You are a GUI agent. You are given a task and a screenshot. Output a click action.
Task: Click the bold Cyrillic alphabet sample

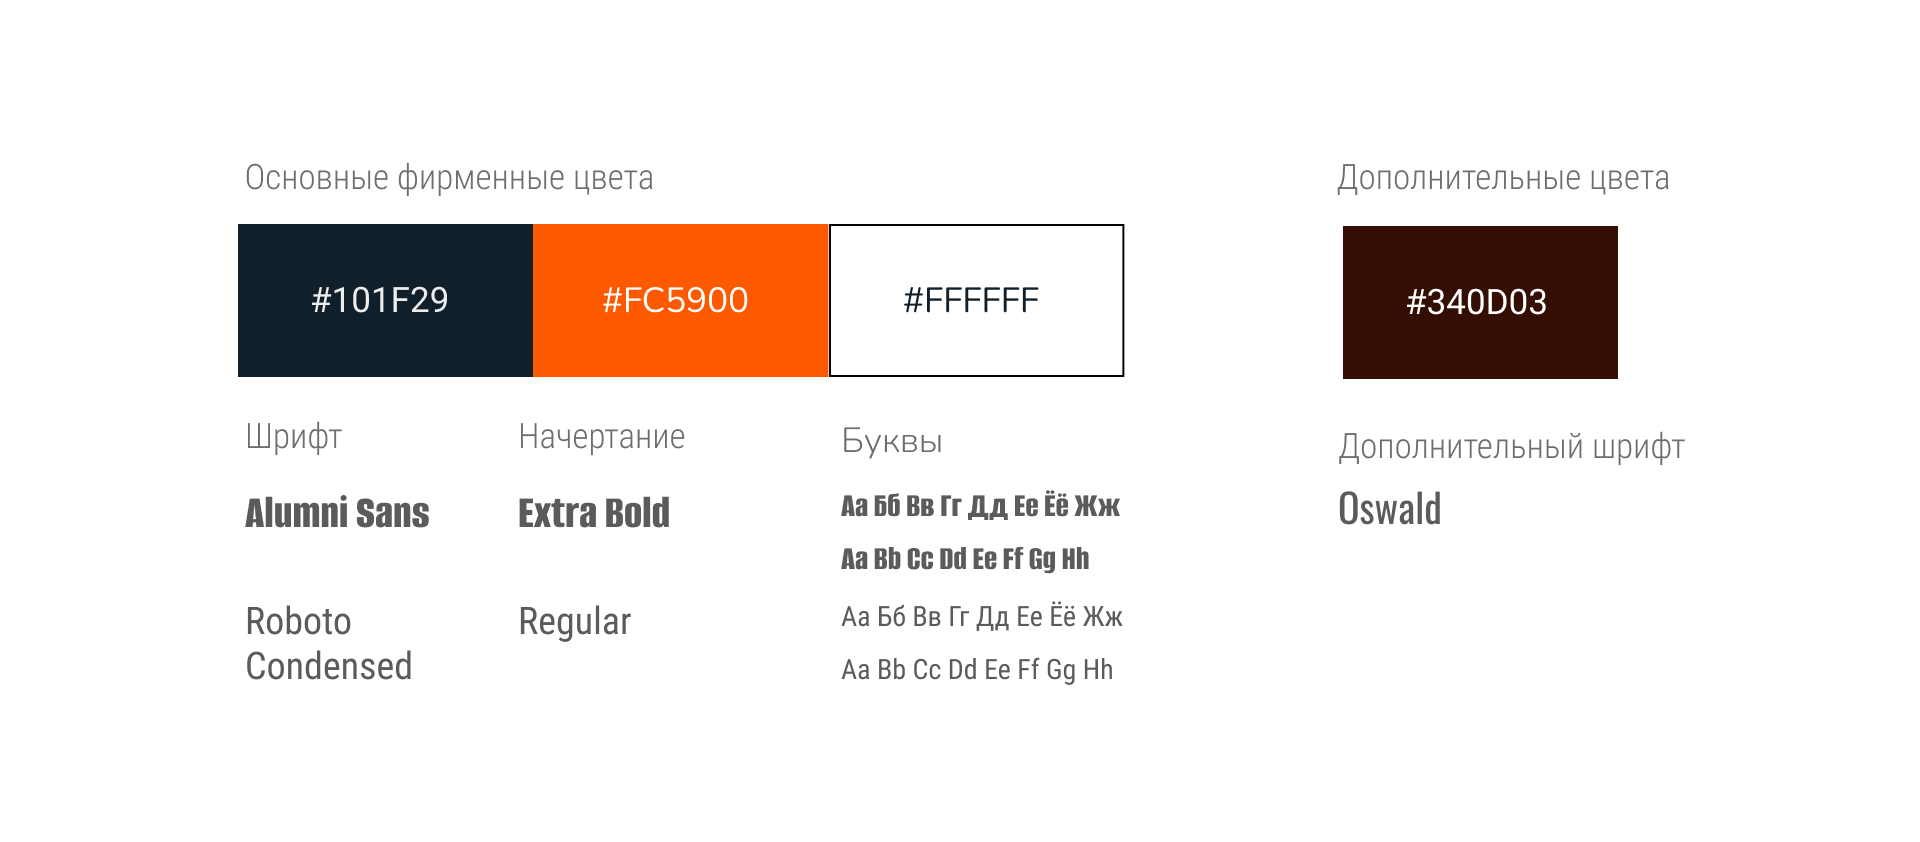pos(980,506)
